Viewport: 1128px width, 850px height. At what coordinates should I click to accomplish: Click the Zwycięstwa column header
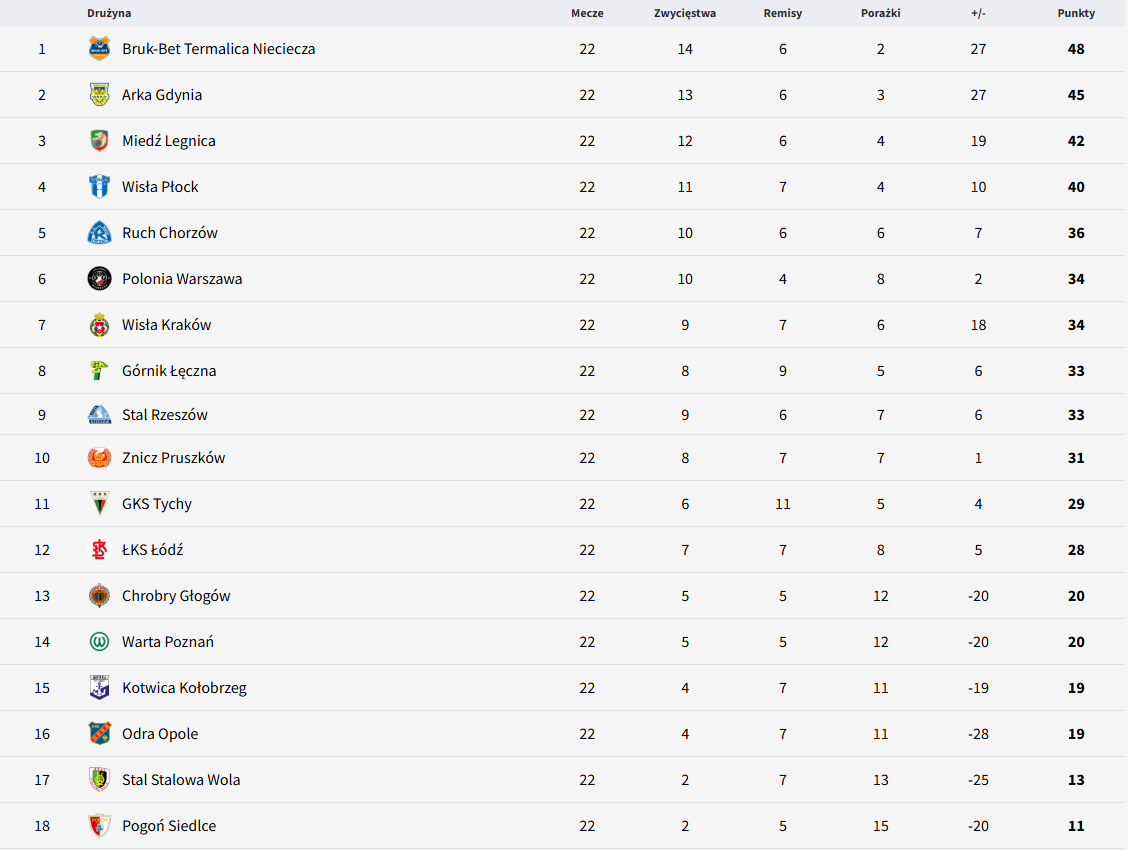(x=685, y=13)
